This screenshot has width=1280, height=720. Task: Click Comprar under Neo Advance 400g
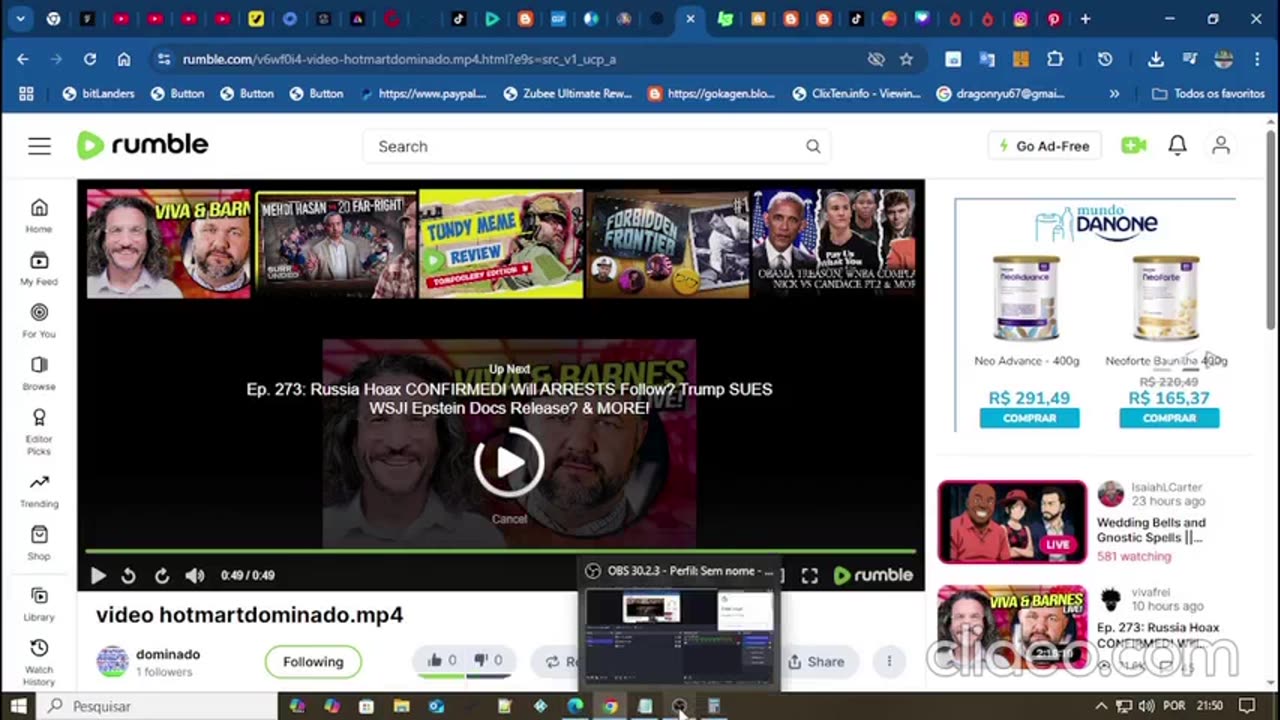click(1029, 418)
